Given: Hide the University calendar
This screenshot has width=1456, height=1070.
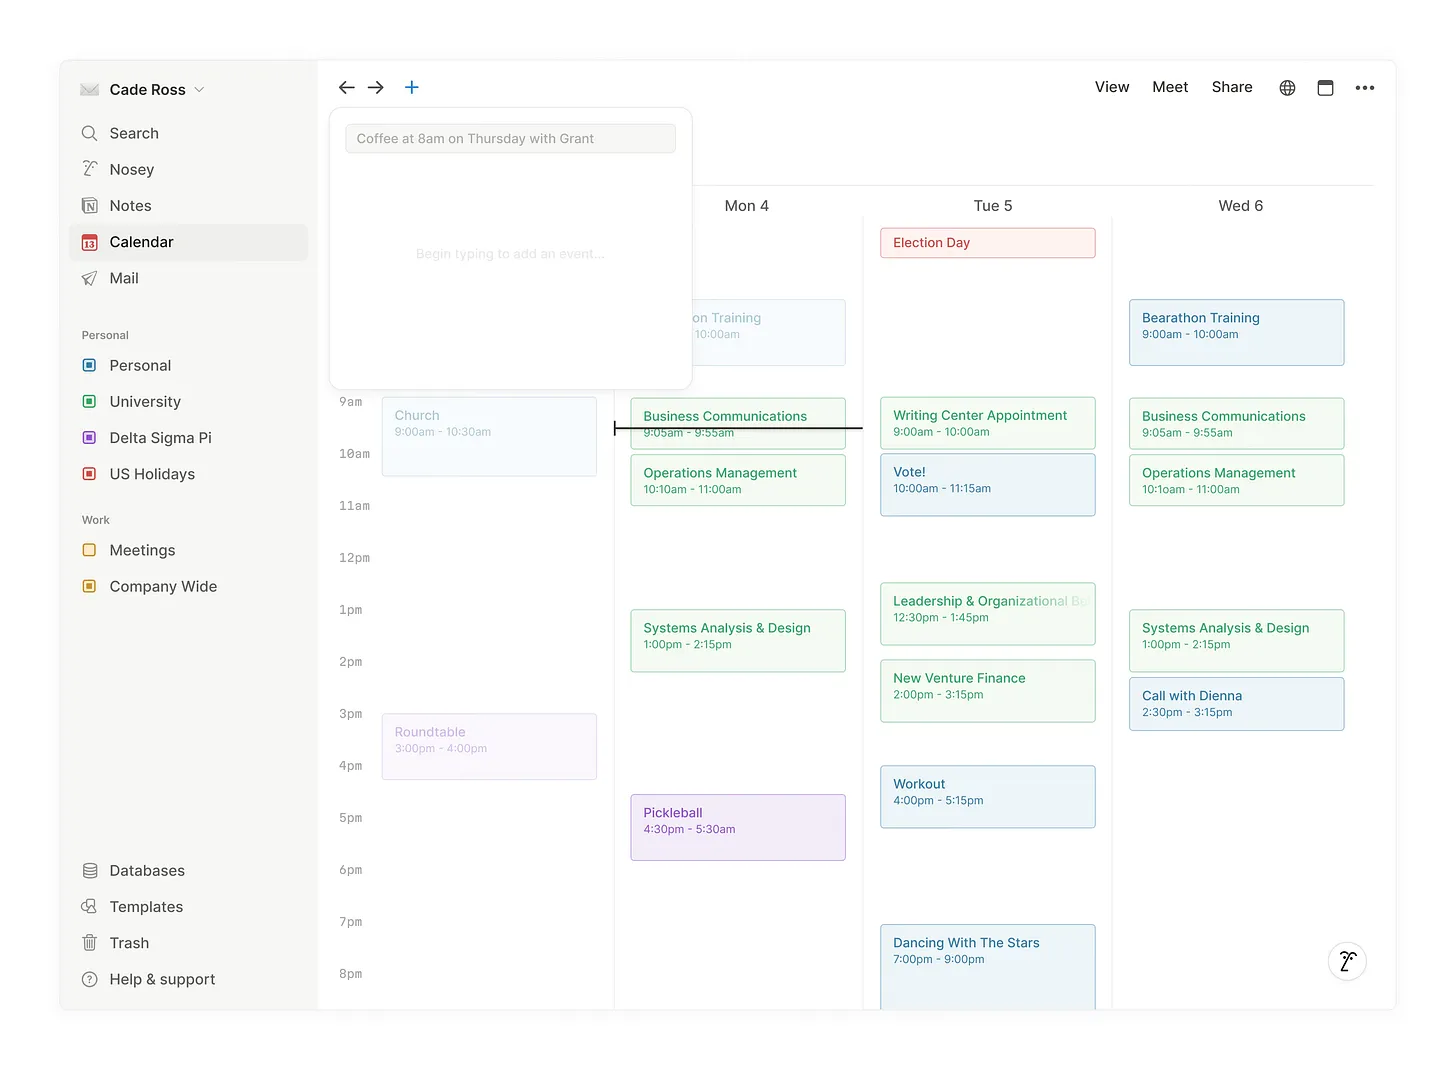Looking at the screenshot, I should click(x=89, y=401).
